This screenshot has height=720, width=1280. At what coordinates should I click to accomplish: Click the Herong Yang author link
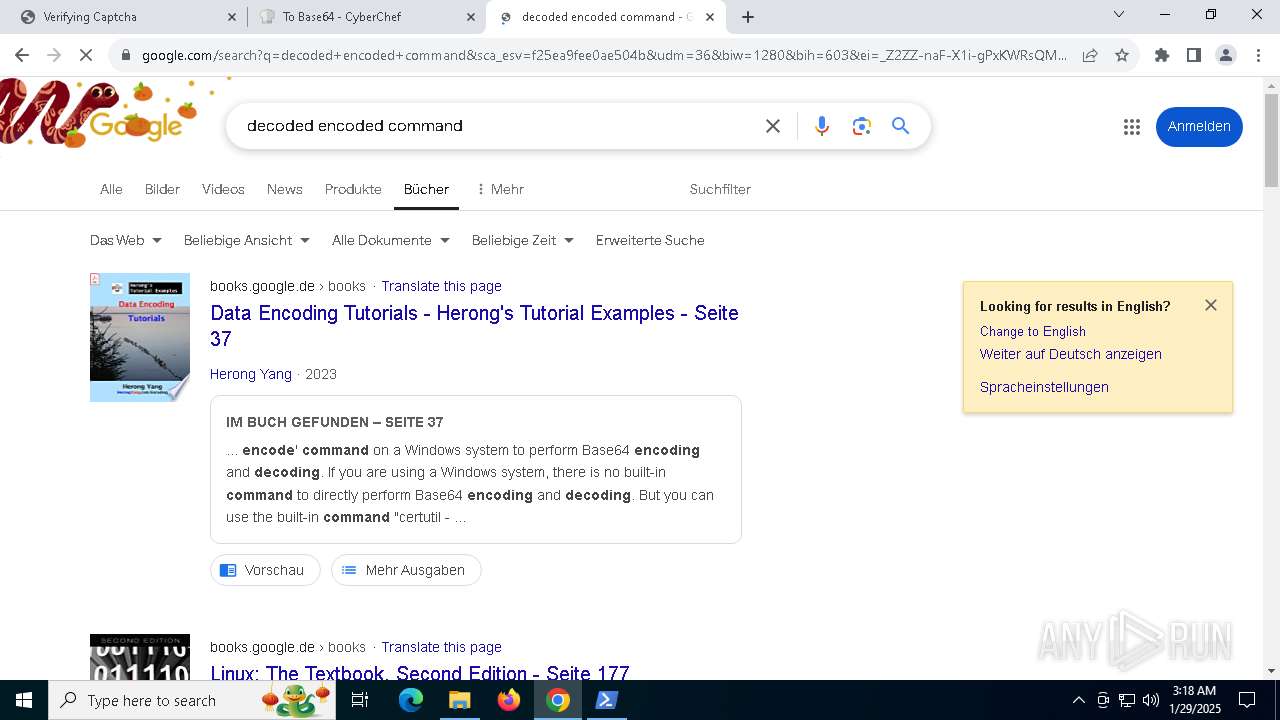point(251,374)
